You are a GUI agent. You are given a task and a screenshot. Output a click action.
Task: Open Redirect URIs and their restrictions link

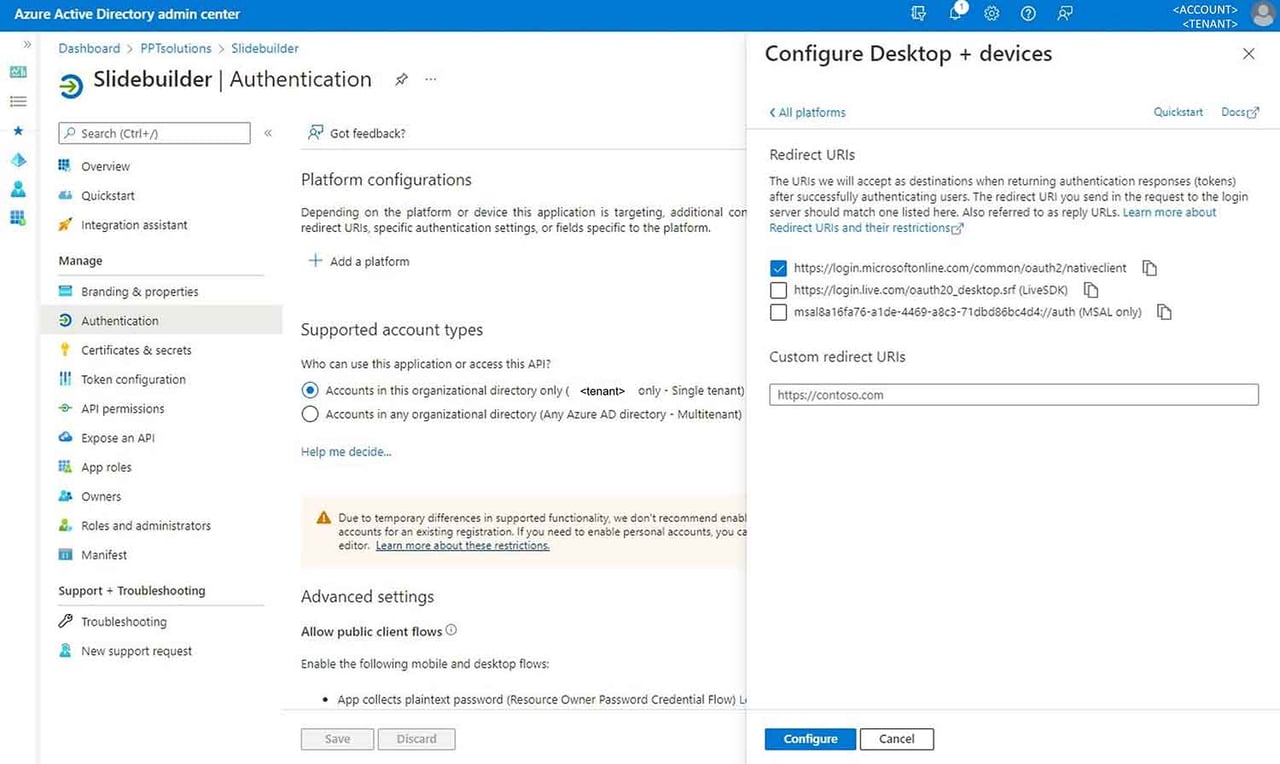866,228
